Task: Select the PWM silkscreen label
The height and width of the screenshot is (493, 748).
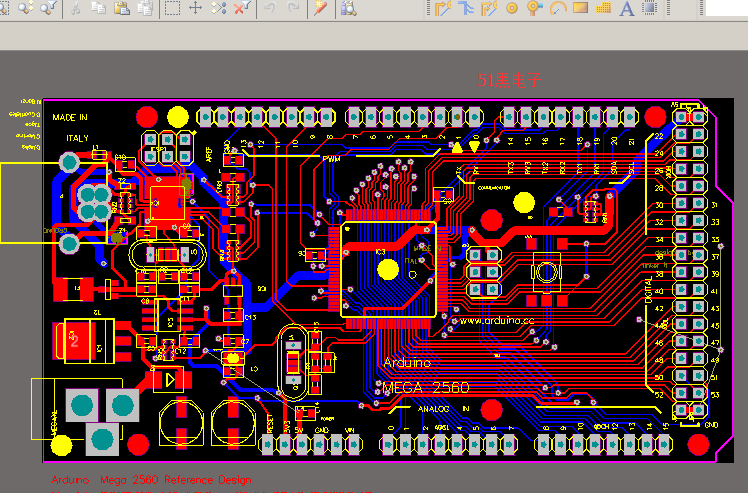Action: coord(332,159)
